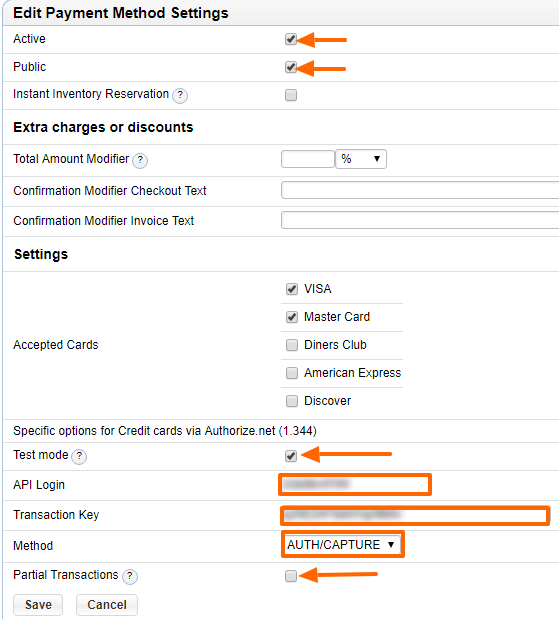Turn off Test mode checkbox
The image size is (559, 619).
click(x=291, y=456)
